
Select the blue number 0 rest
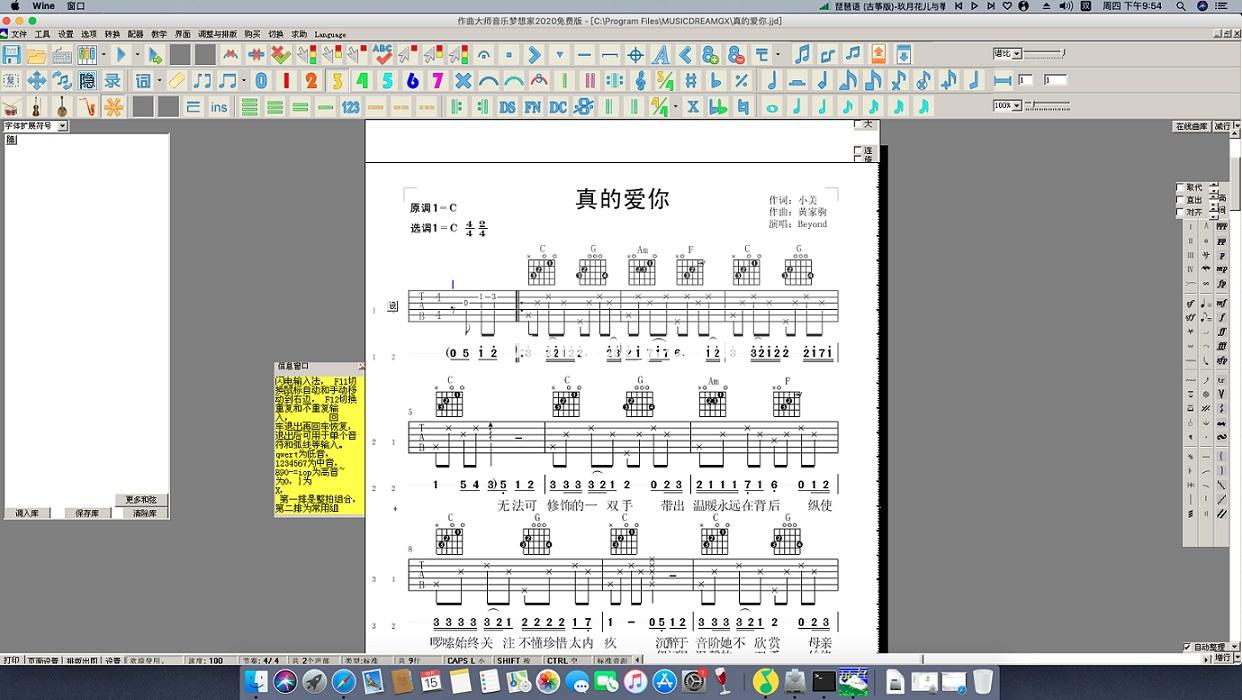261,80
